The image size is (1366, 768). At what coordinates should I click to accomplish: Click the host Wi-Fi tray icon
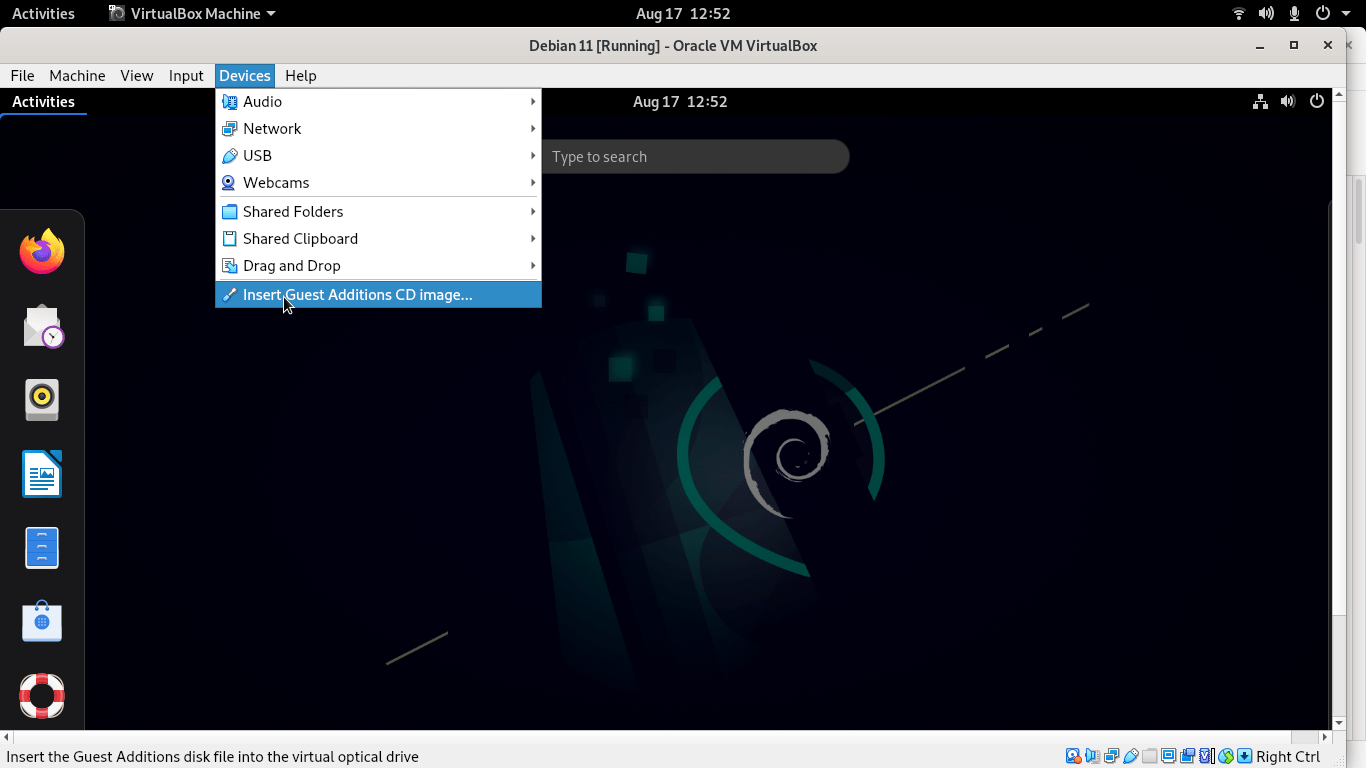pyautogui.click(x=1239, y=13)
